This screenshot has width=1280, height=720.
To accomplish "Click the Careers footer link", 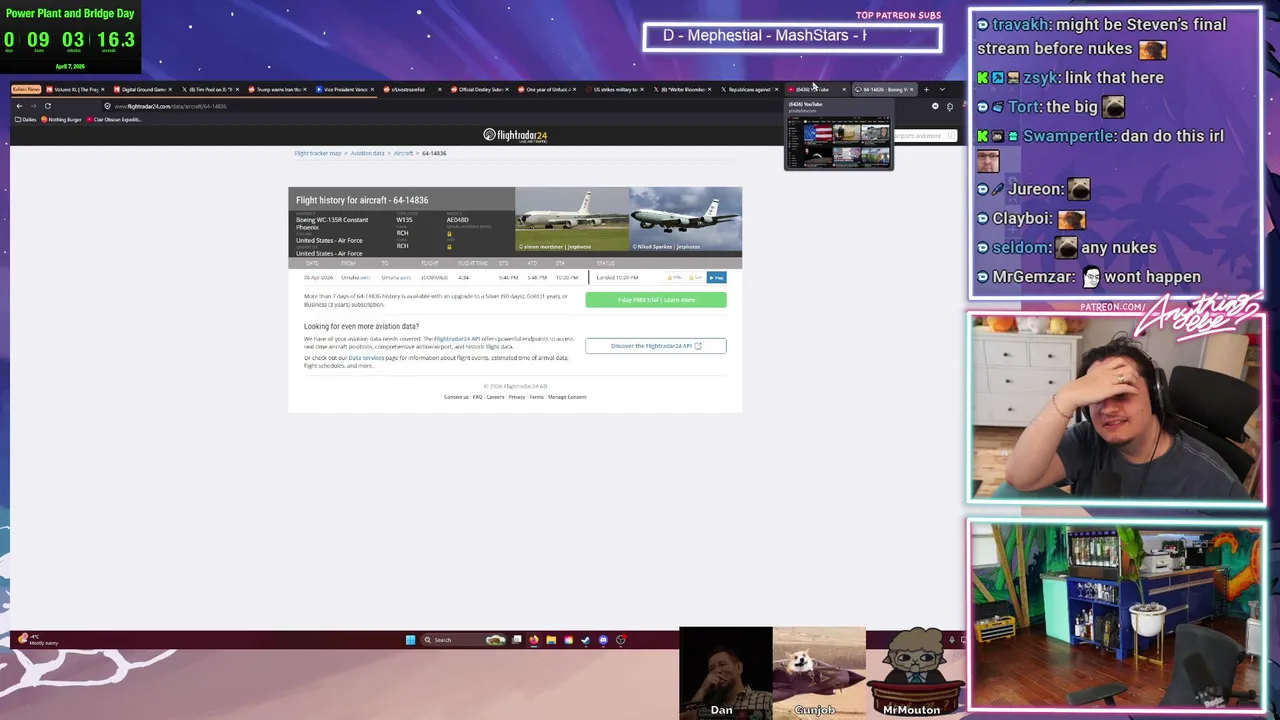I will tap(495, 397).
